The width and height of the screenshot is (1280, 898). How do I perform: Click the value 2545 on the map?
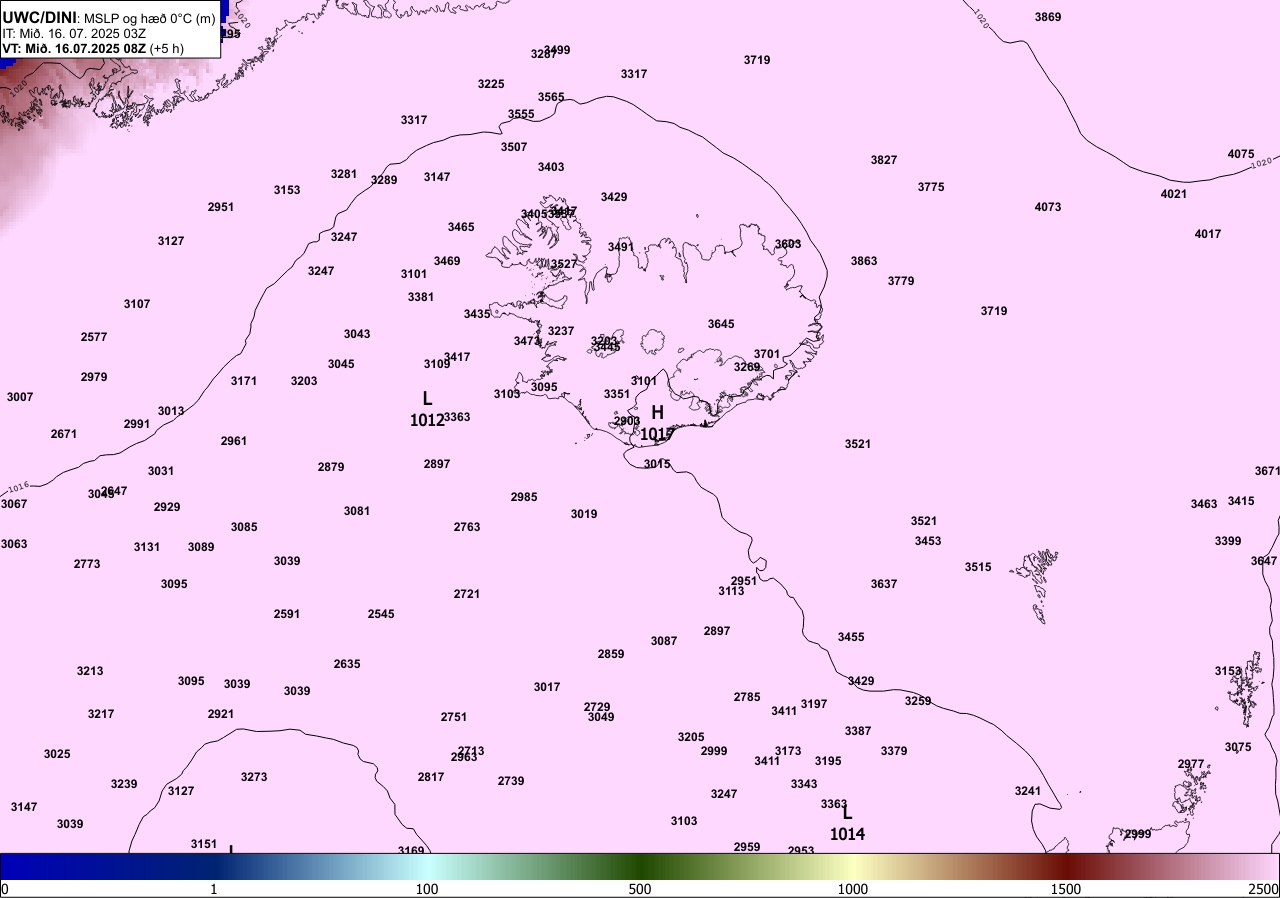click(x=381, y=614)
